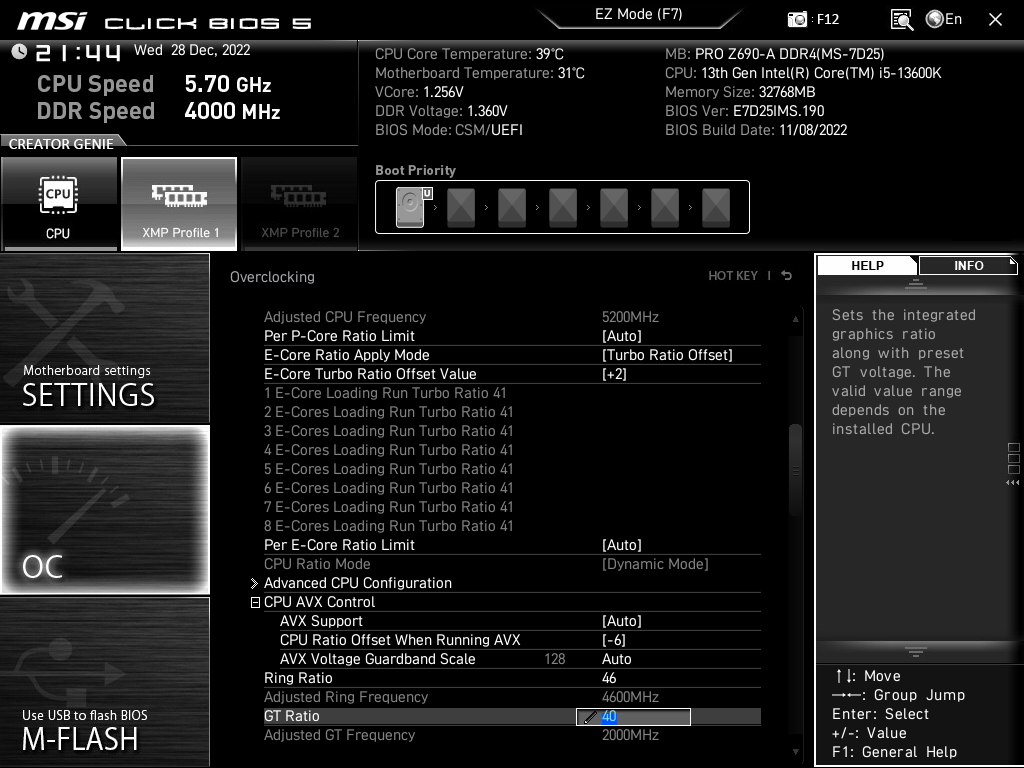Toggle the Creator Genie CPU button

pos(59,204)
